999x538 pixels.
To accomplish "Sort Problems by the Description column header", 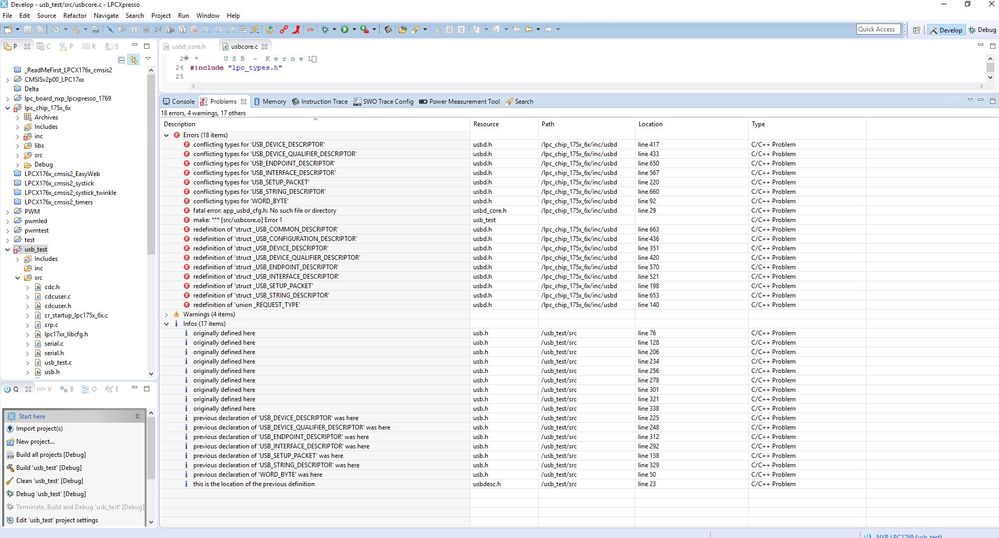I will [315, 124].
